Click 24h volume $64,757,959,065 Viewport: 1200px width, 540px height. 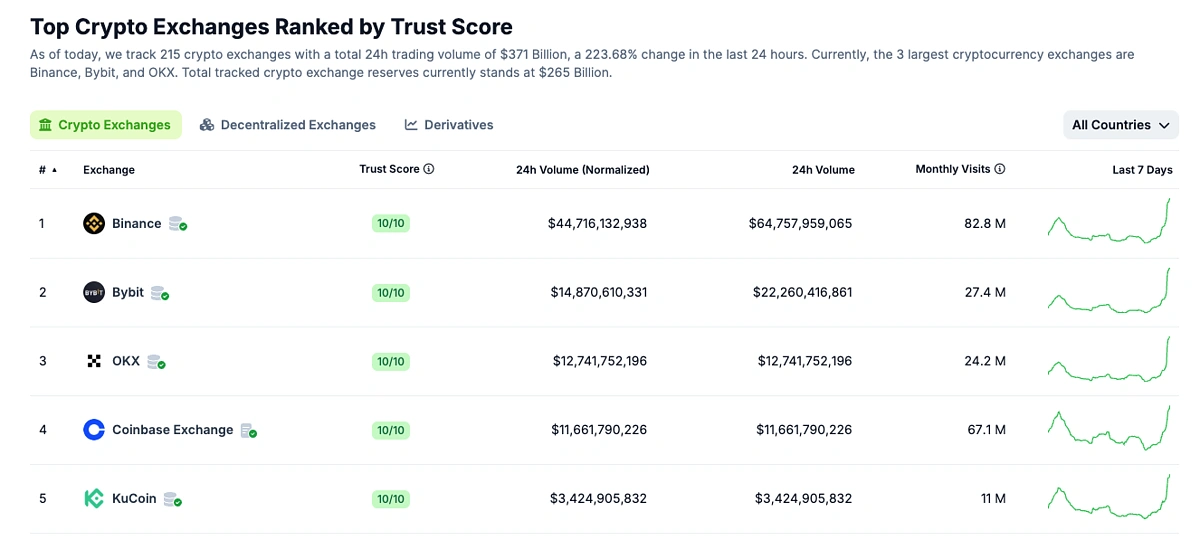tap(800, 223)
